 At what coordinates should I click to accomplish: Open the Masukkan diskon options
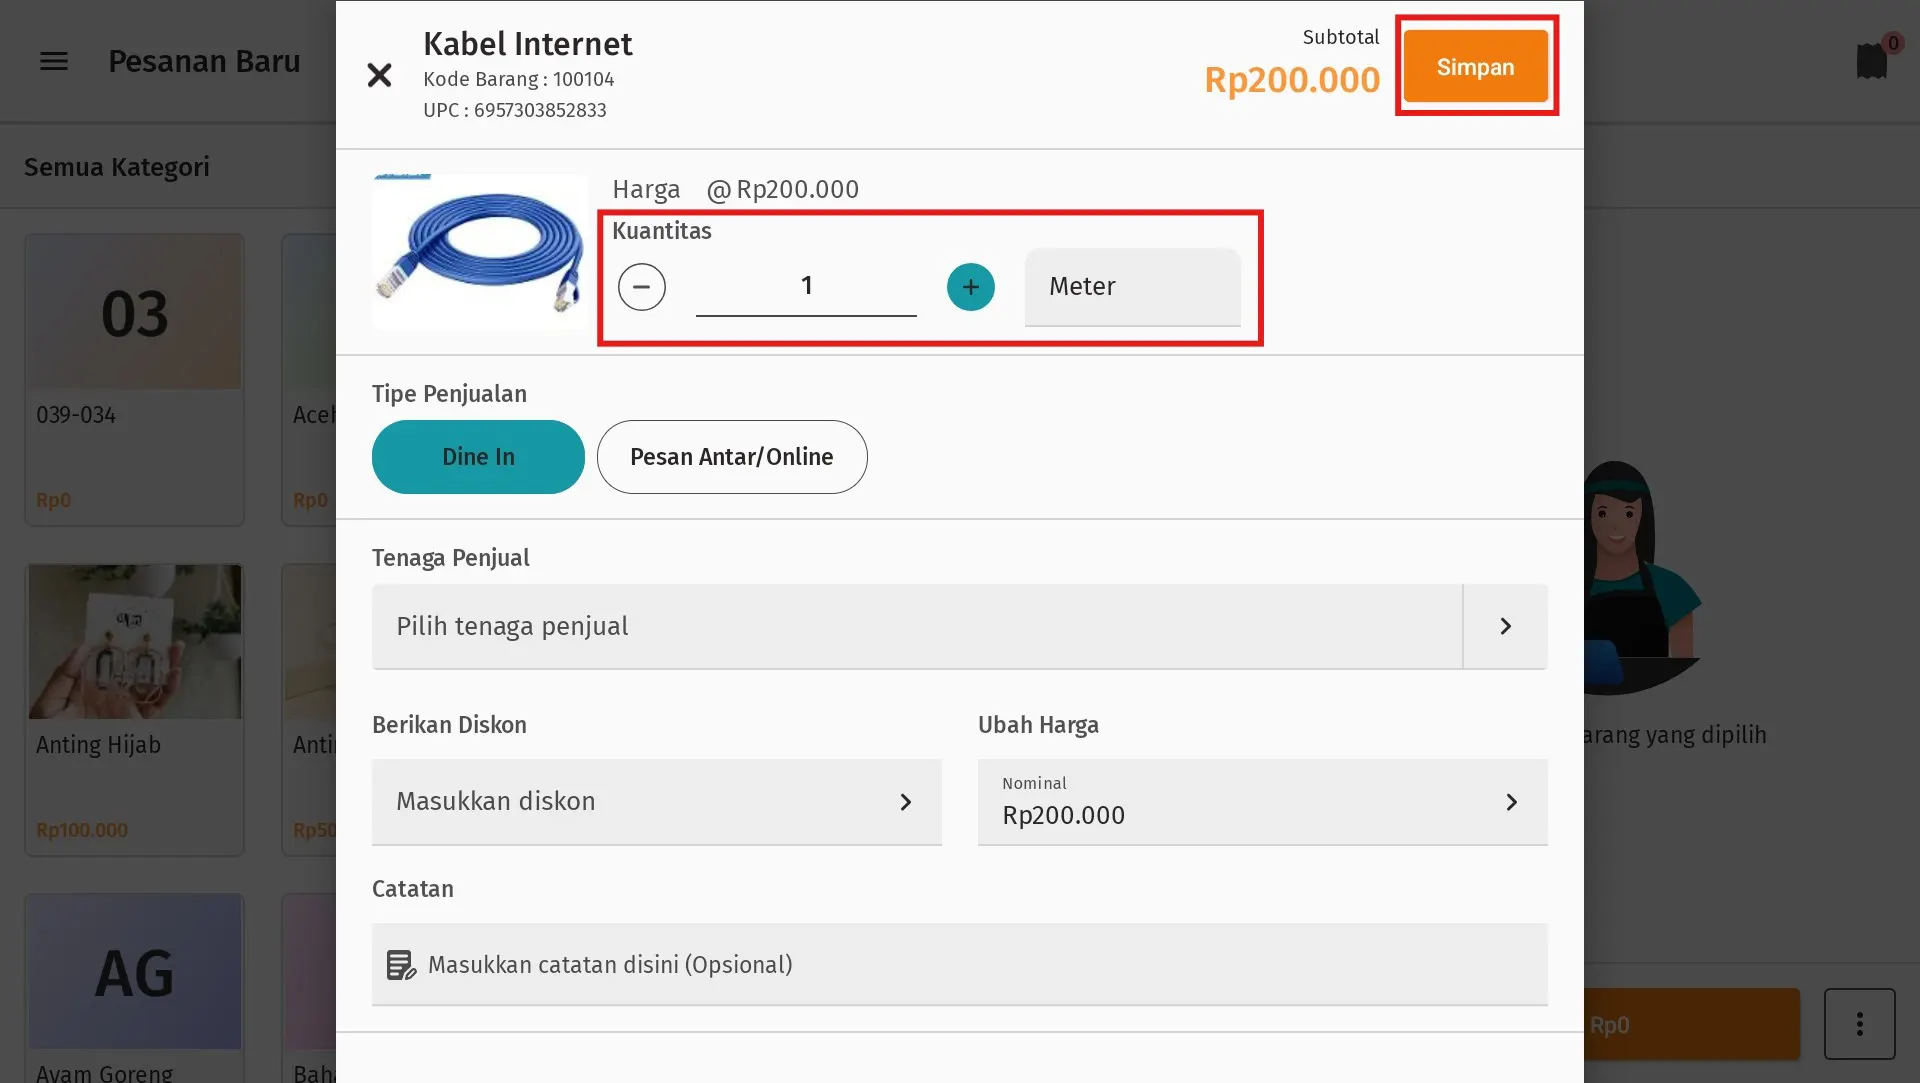click(656, 802)
